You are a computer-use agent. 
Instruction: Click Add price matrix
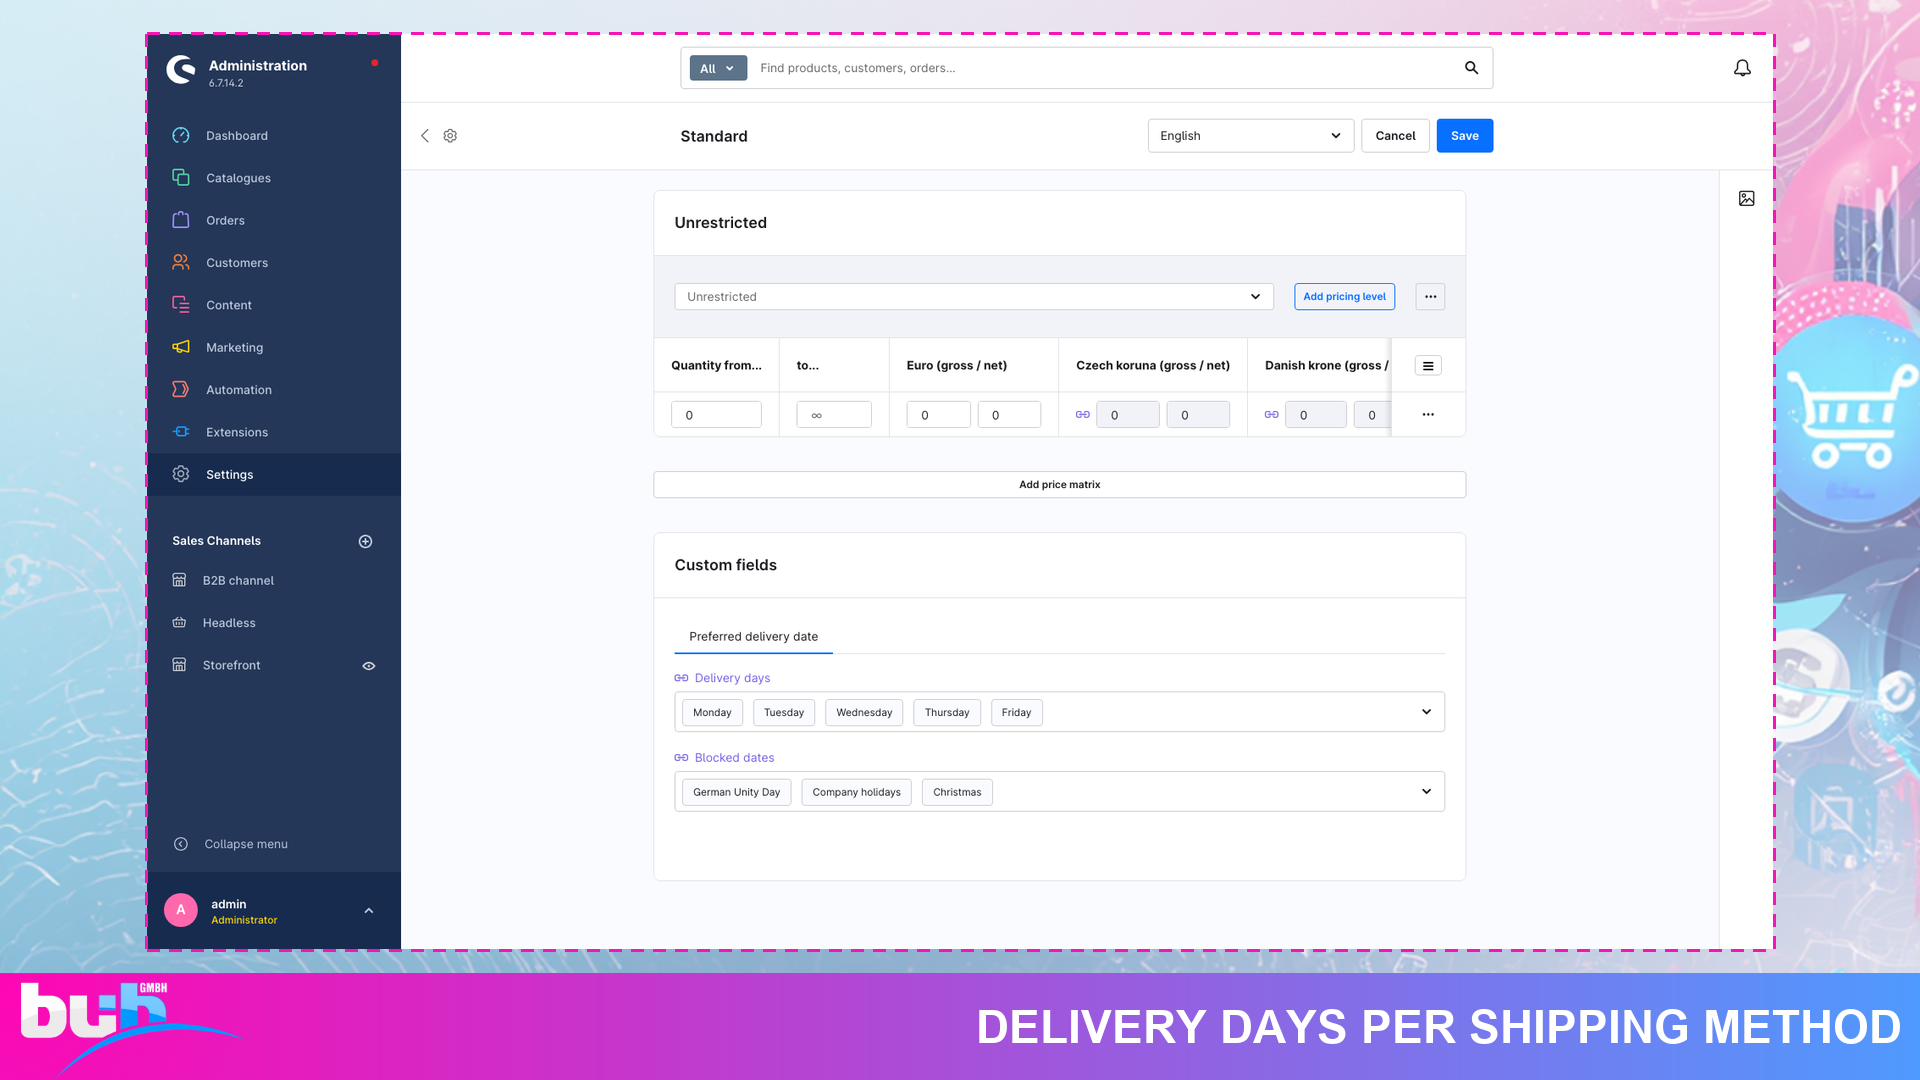click(1059, 485)
